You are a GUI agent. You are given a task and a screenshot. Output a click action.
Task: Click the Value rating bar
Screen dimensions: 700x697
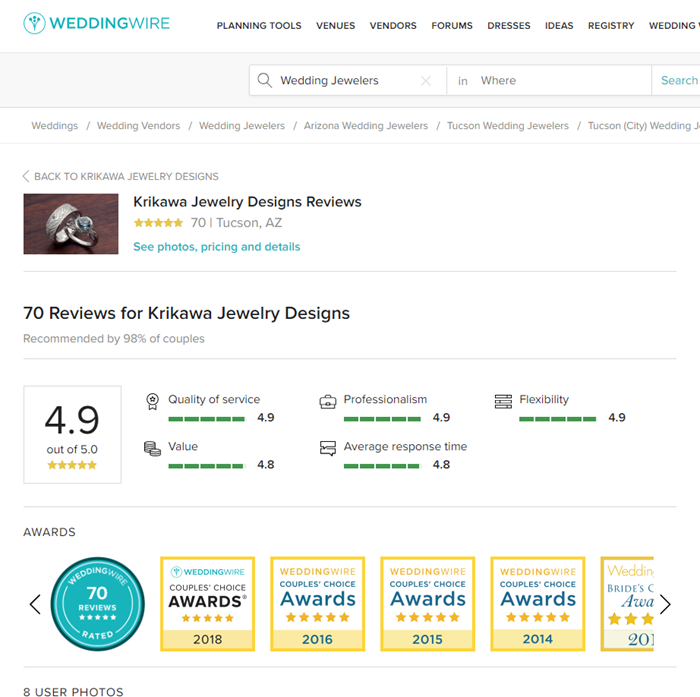[x=207, y=466]
